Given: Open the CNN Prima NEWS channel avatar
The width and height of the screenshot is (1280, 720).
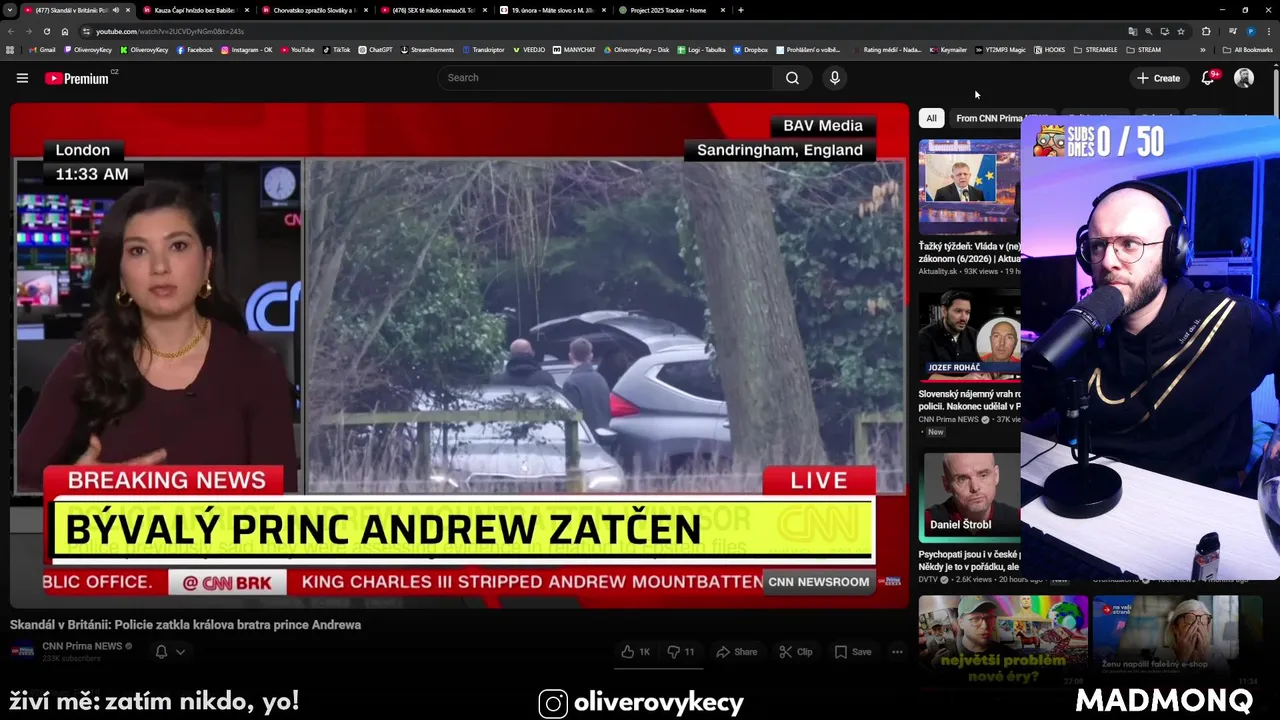Looking at the screenshot, I should pyautogui.click(x=22, y=651).
